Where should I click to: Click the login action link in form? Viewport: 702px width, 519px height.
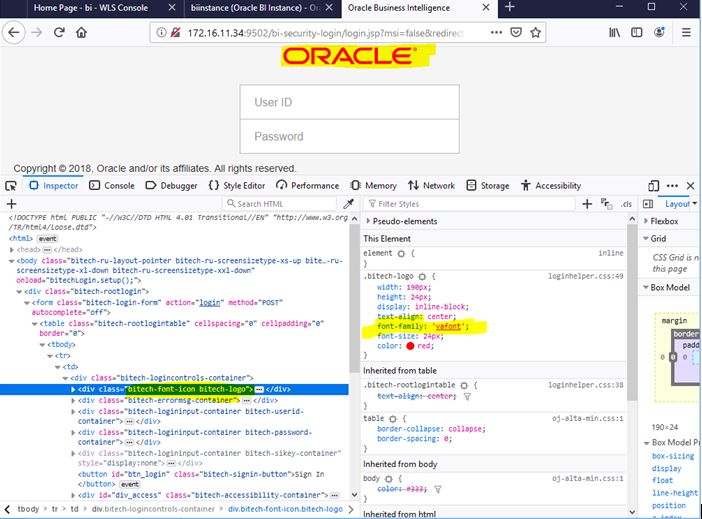click(210, 303)
